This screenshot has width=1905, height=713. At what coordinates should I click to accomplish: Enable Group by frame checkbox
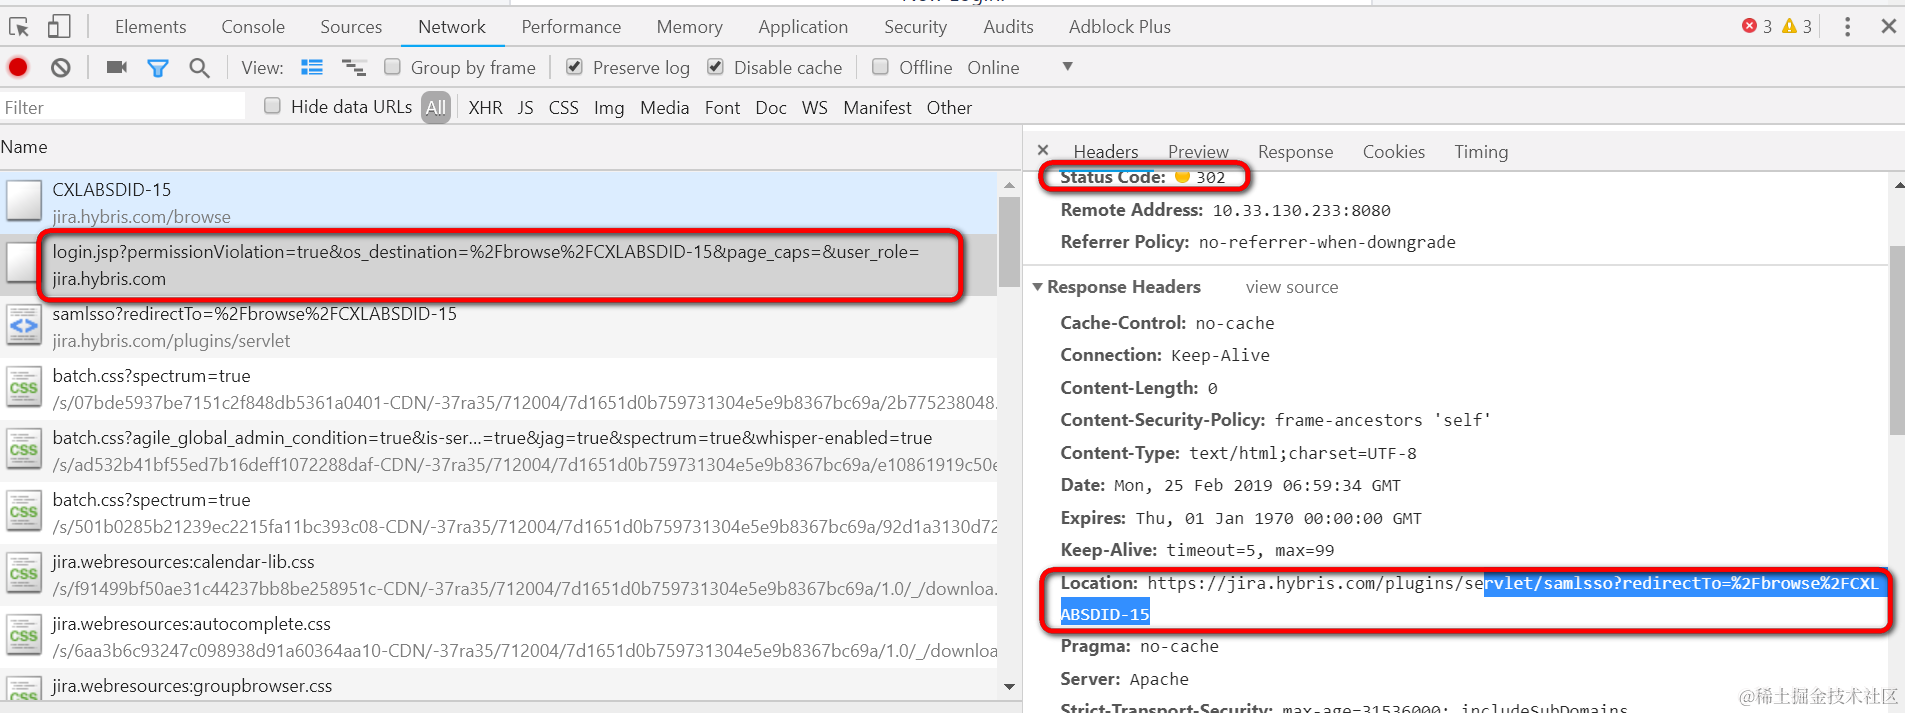tap(392, 66)
